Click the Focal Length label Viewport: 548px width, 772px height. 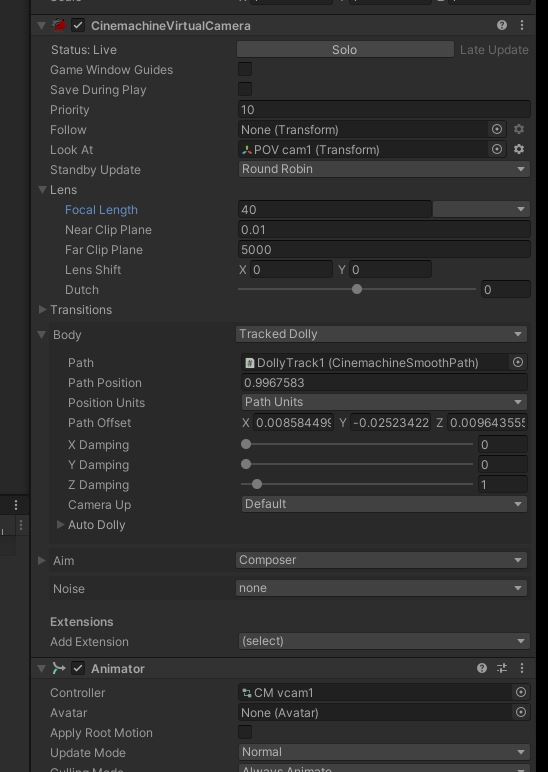point(101,210)
